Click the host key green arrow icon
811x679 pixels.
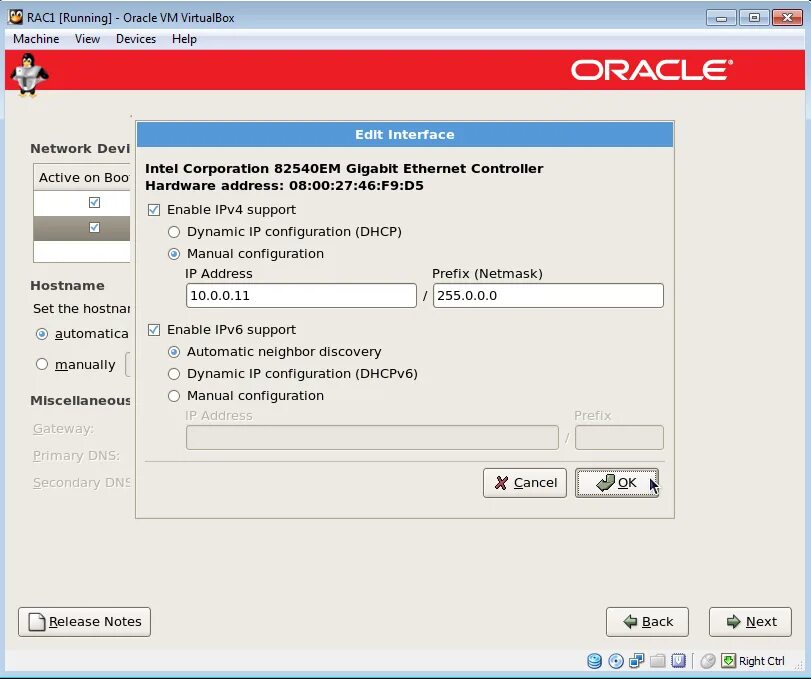pos(728,660)
